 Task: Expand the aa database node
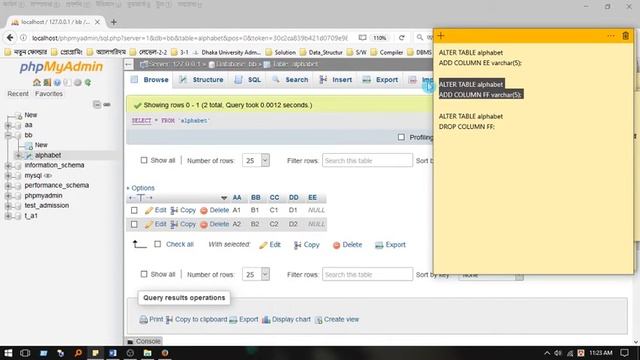8,125
